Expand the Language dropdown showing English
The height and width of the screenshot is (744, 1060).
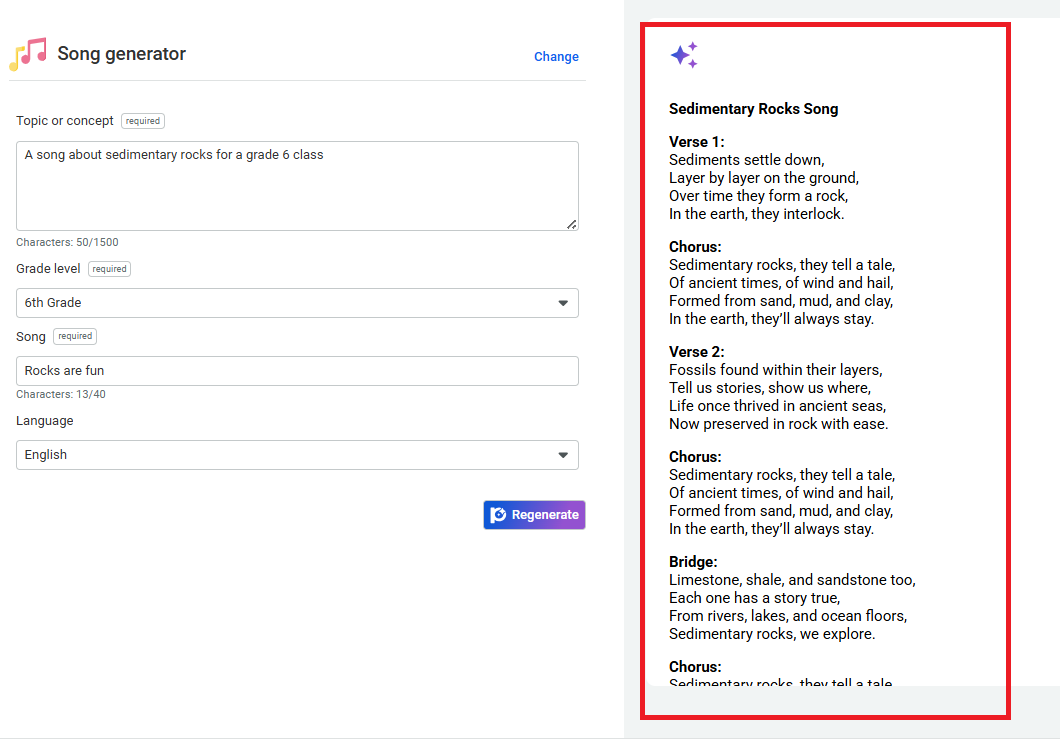(297, 455)
